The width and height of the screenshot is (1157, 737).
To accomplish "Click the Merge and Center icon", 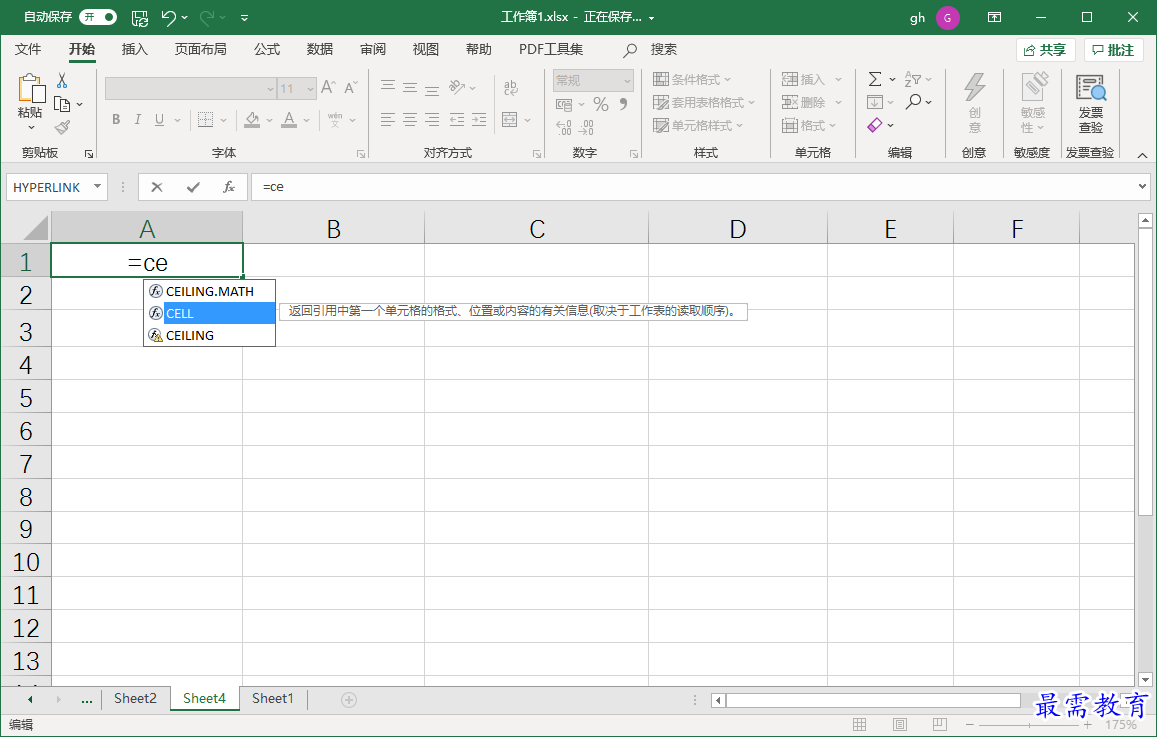I will 510,120.
